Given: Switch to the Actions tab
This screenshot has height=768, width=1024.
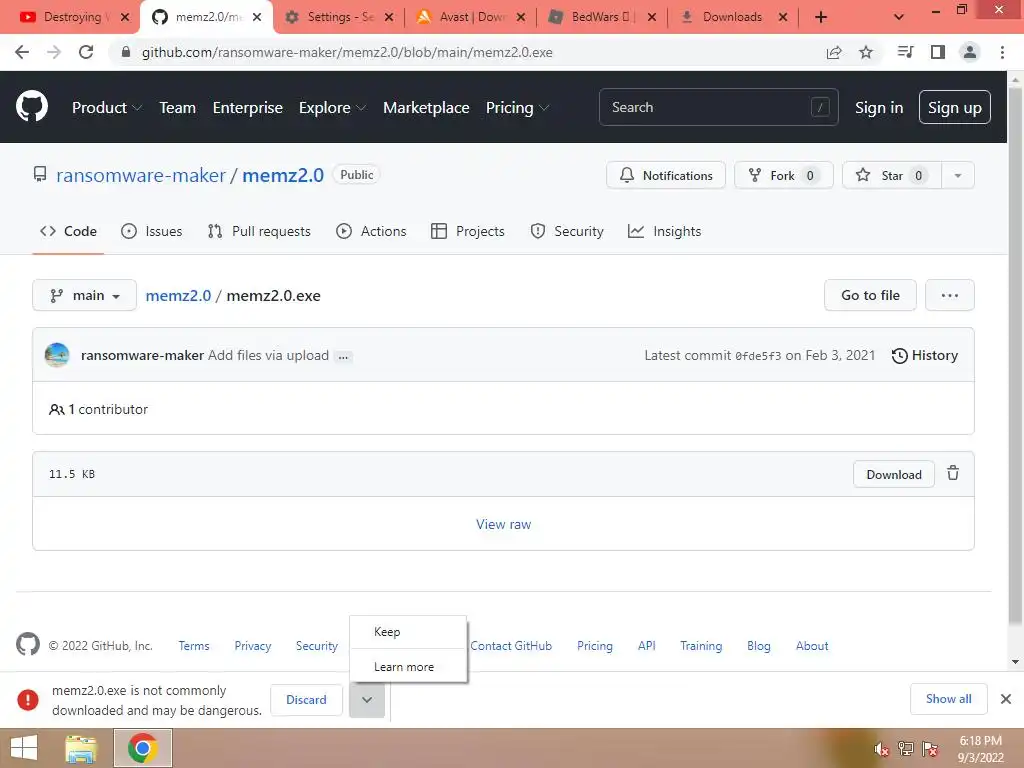Looking at the screenshot, I should pyautogui.click(x=371, y=231).
